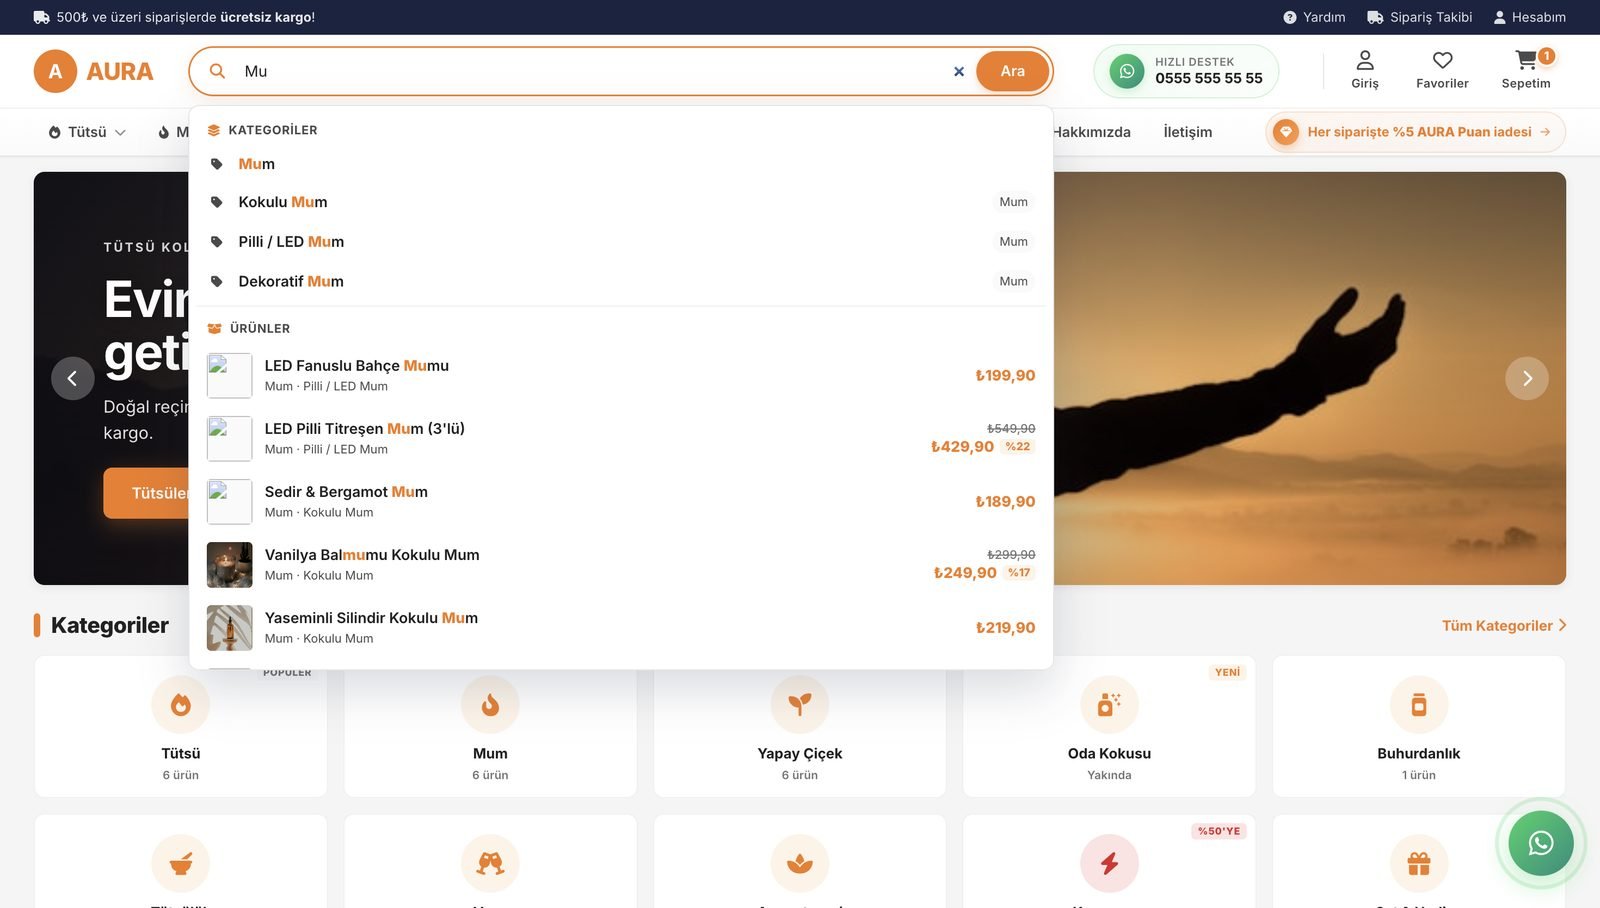Click the lightning bolt deals icon
This screenshot has height=908, width=1600.
1109,863
